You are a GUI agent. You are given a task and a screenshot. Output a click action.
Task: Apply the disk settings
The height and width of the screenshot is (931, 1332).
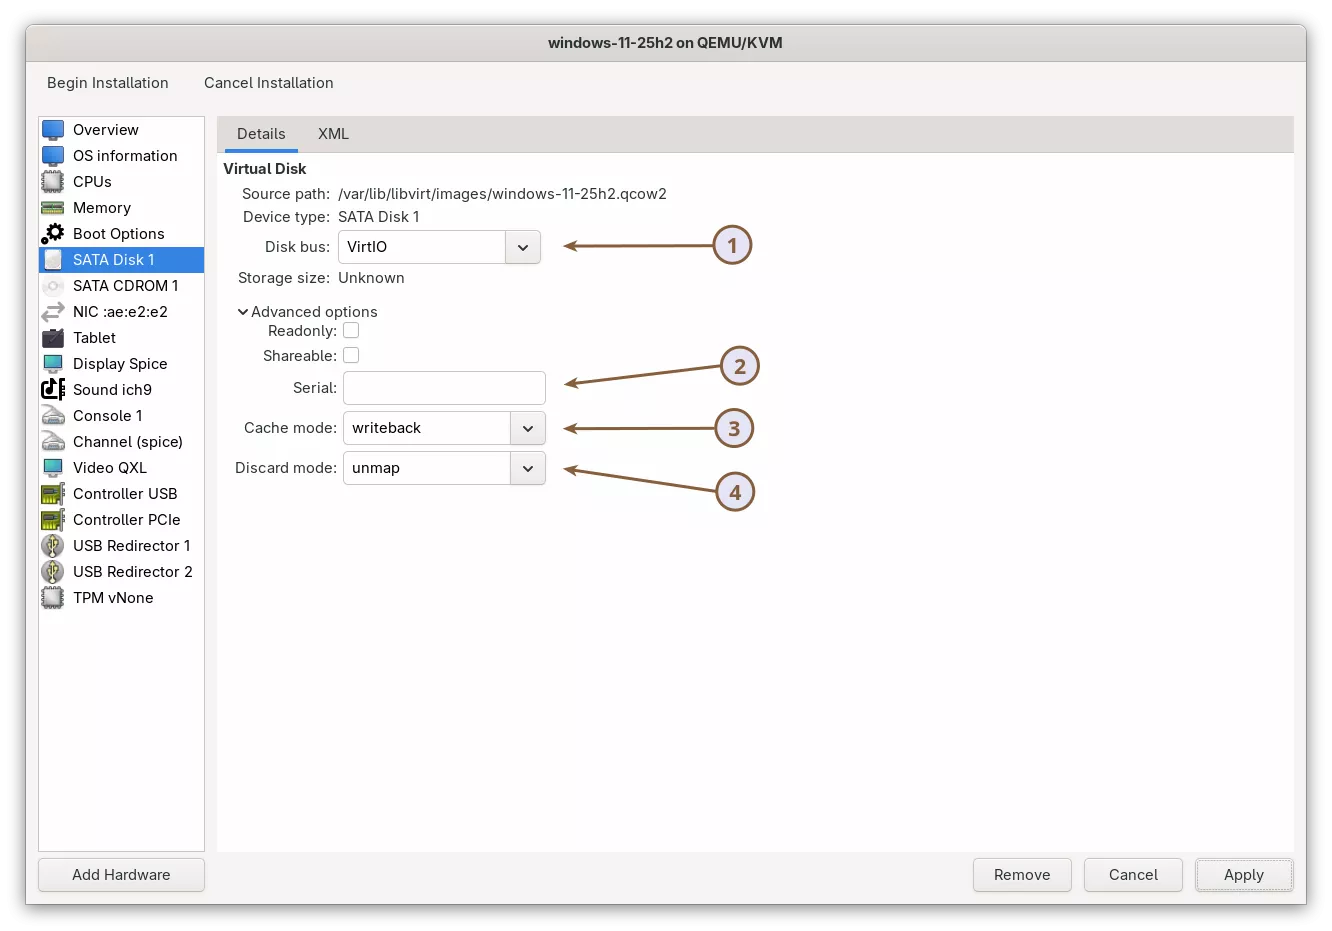pyautogui.click(x=1244, y=875)
